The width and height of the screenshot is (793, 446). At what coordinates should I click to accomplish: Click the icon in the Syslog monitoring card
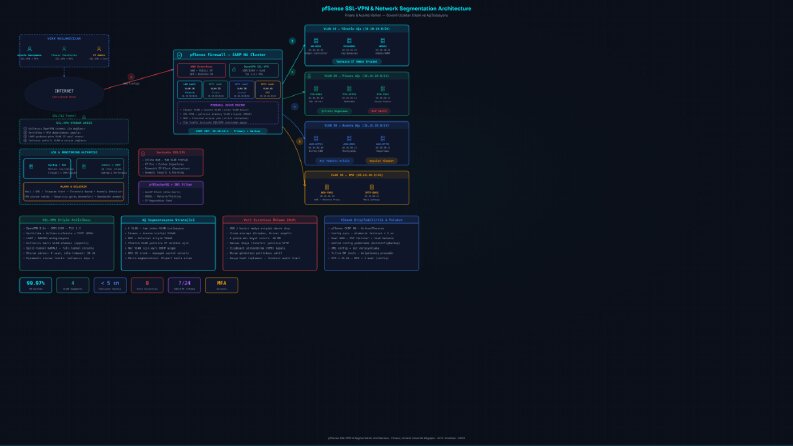click(x=31, y=166)
